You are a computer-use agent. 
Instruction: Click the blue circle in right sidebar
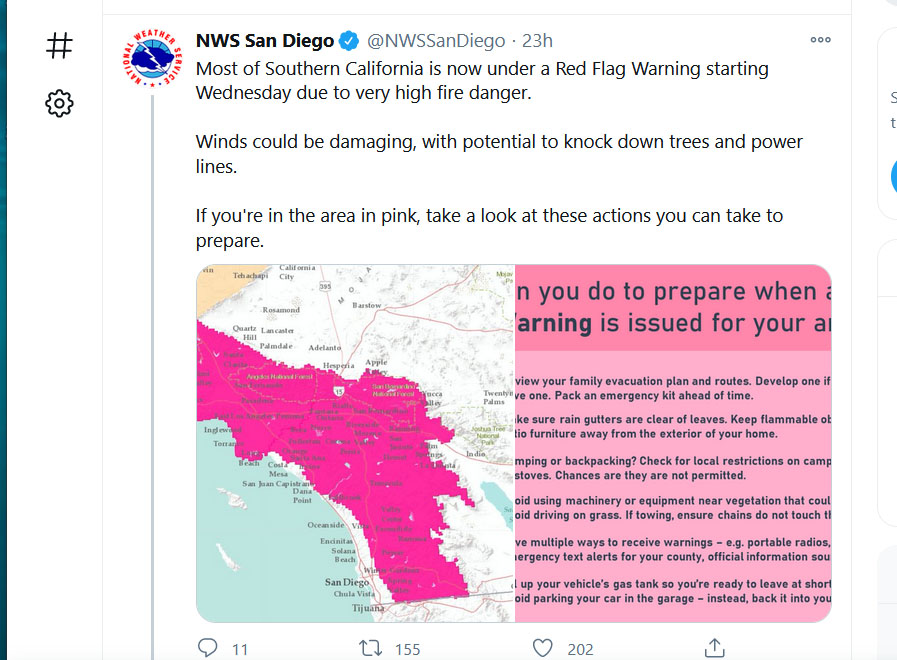coord(894,177)
